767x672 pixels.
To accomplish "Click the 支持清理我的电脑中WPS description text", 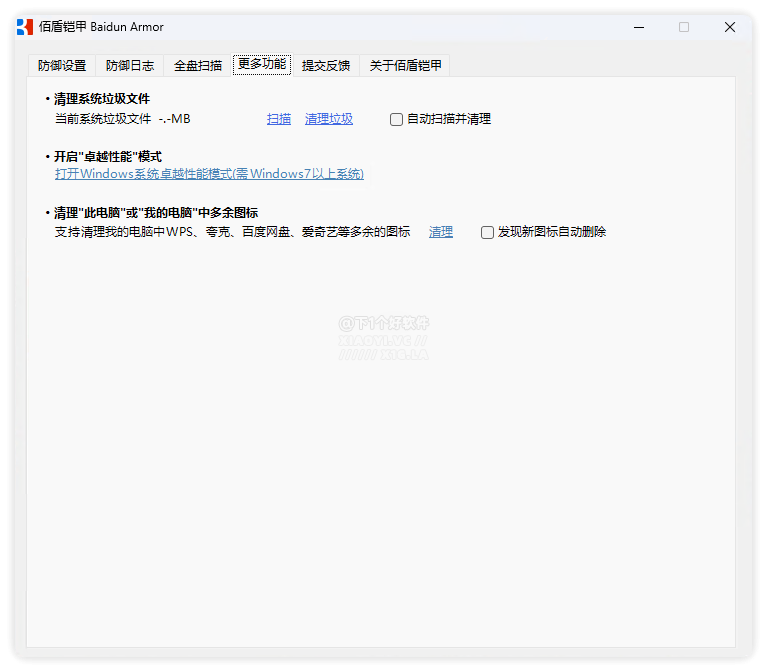I will 232,232.
